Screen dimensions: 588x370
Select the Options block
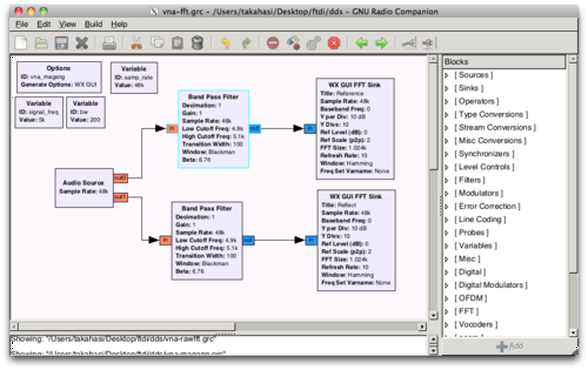coord(59,77)
